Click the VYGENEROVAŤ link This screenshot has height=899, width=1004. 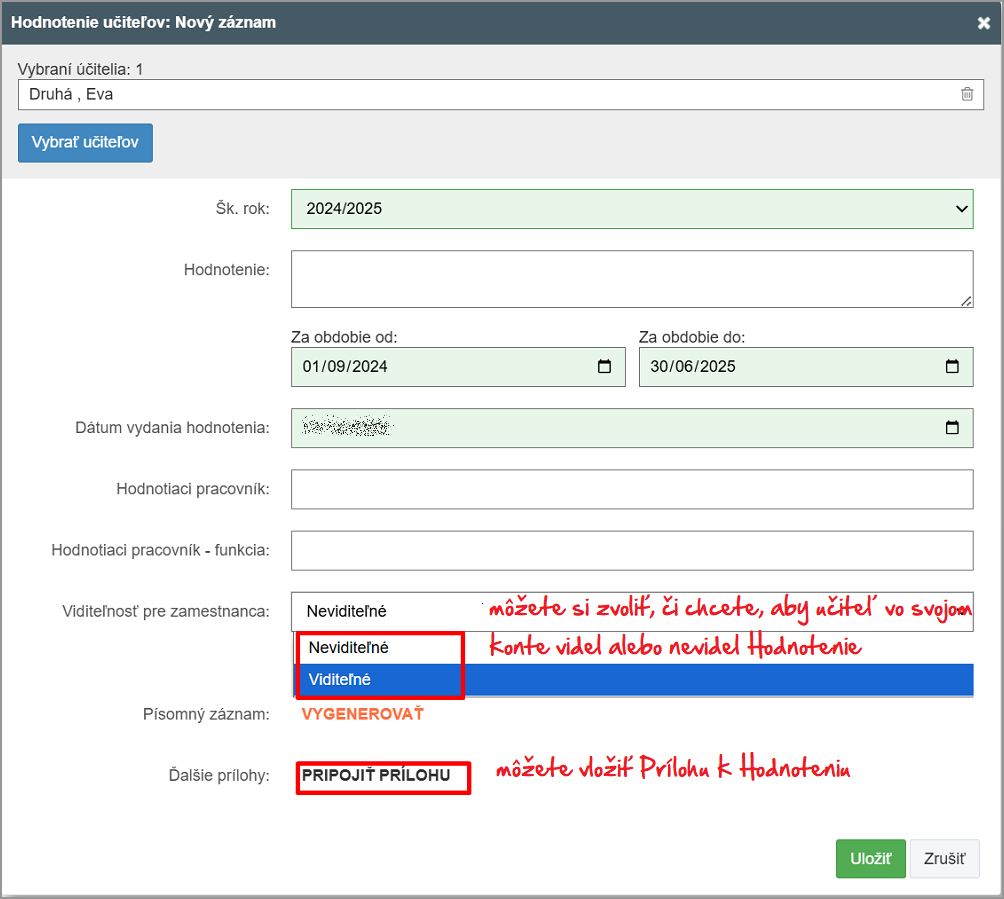[x=363, y=714]
